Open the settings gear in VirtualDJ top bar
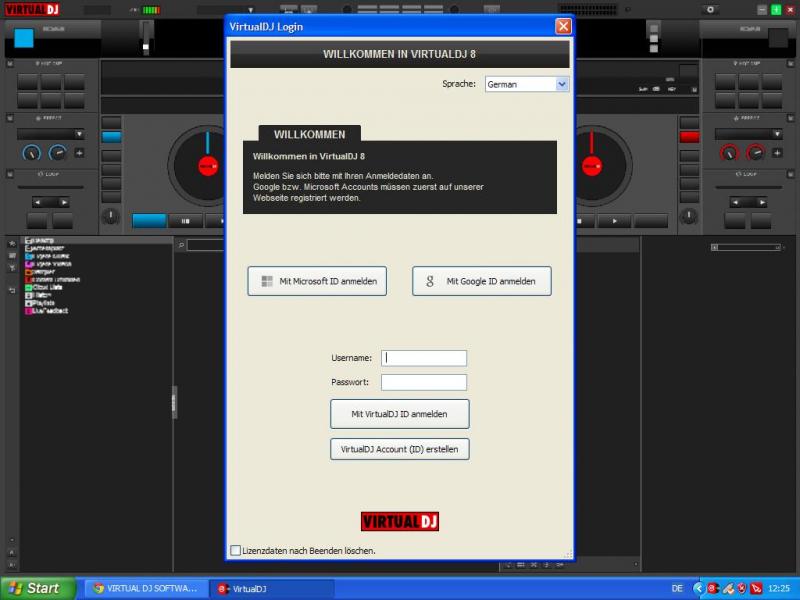Screen dimensions: 800x600 click(x=710, y=9)
